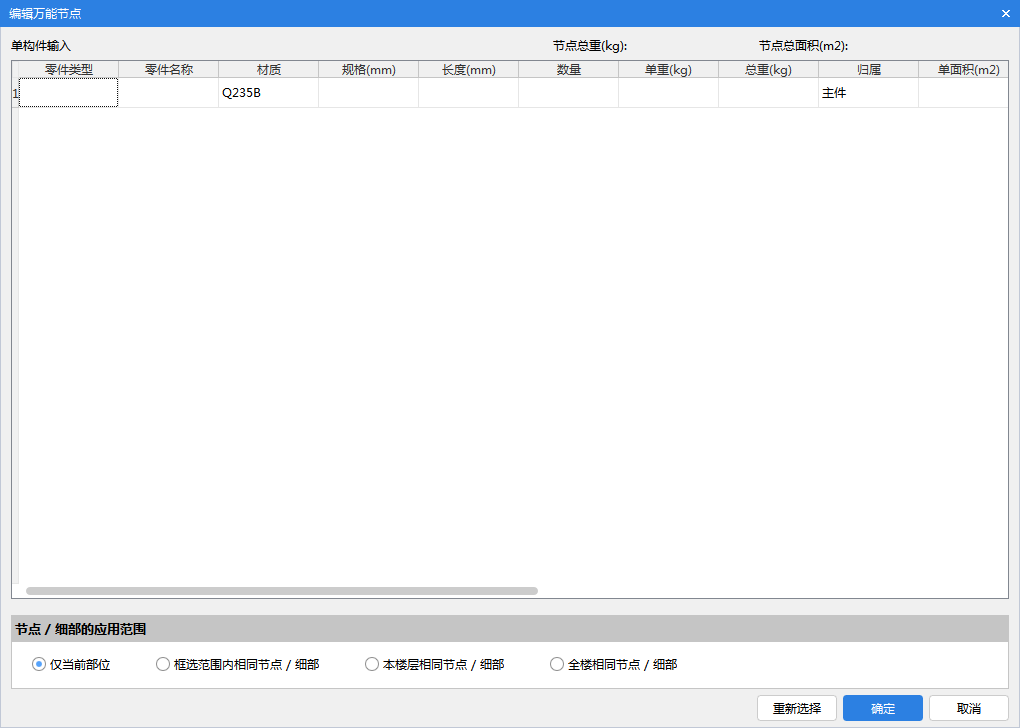Click the horizontal scrollbar of the table

coord(282,591)
